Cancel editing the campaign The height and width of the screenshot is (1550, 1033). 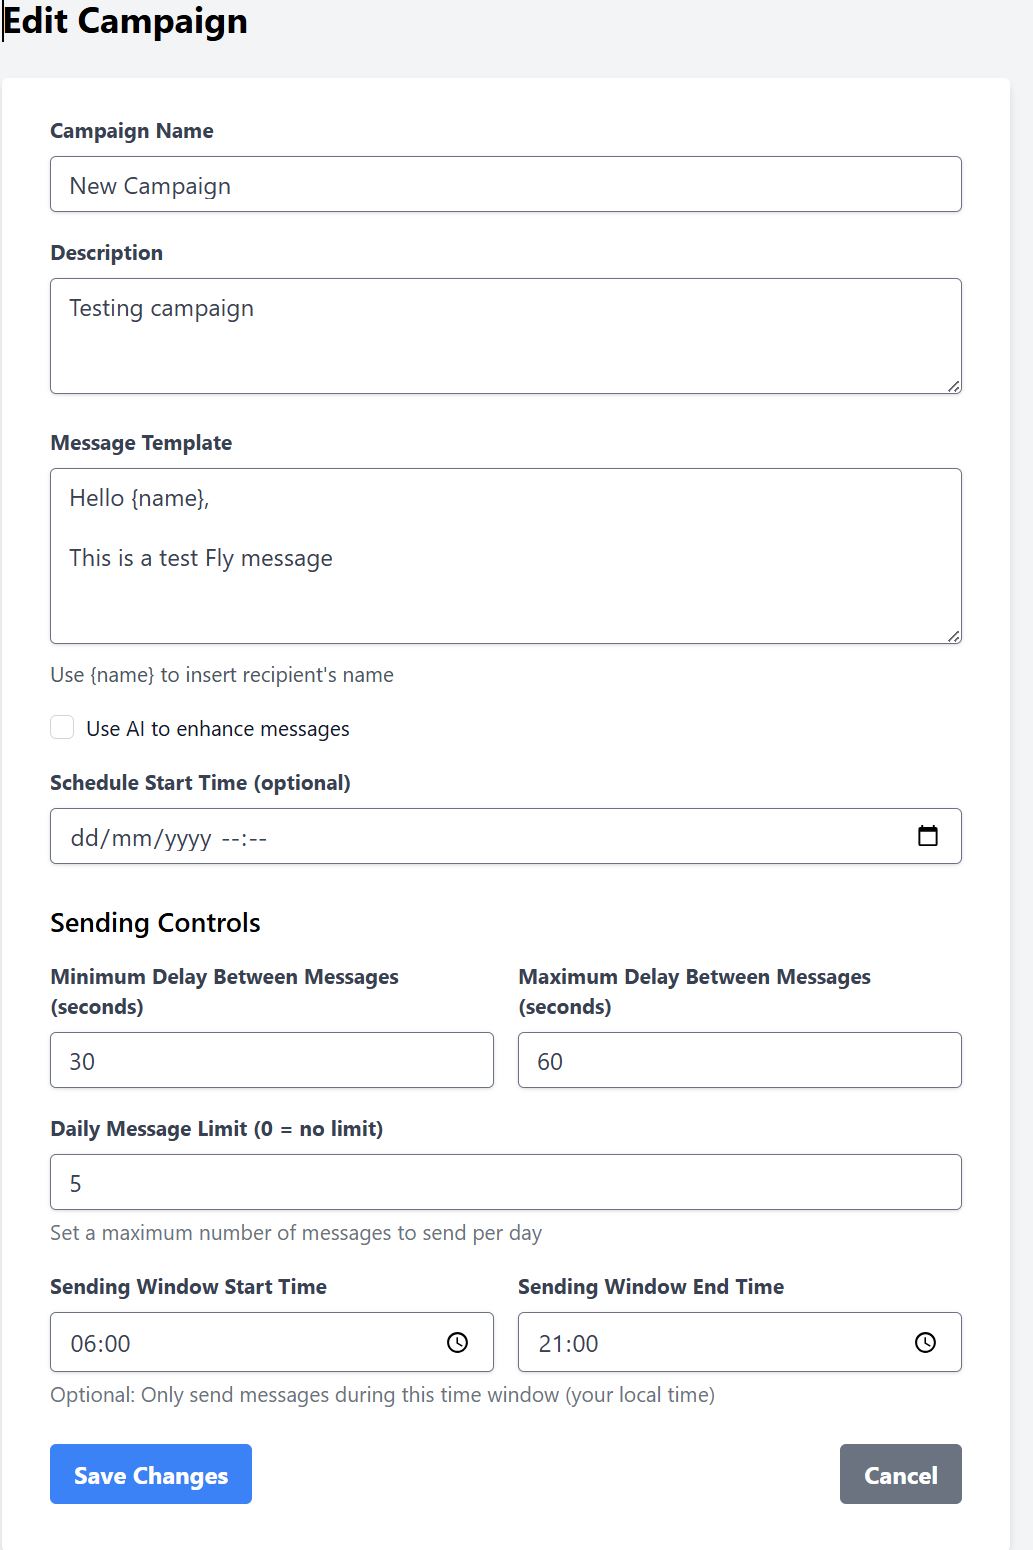900,1474
